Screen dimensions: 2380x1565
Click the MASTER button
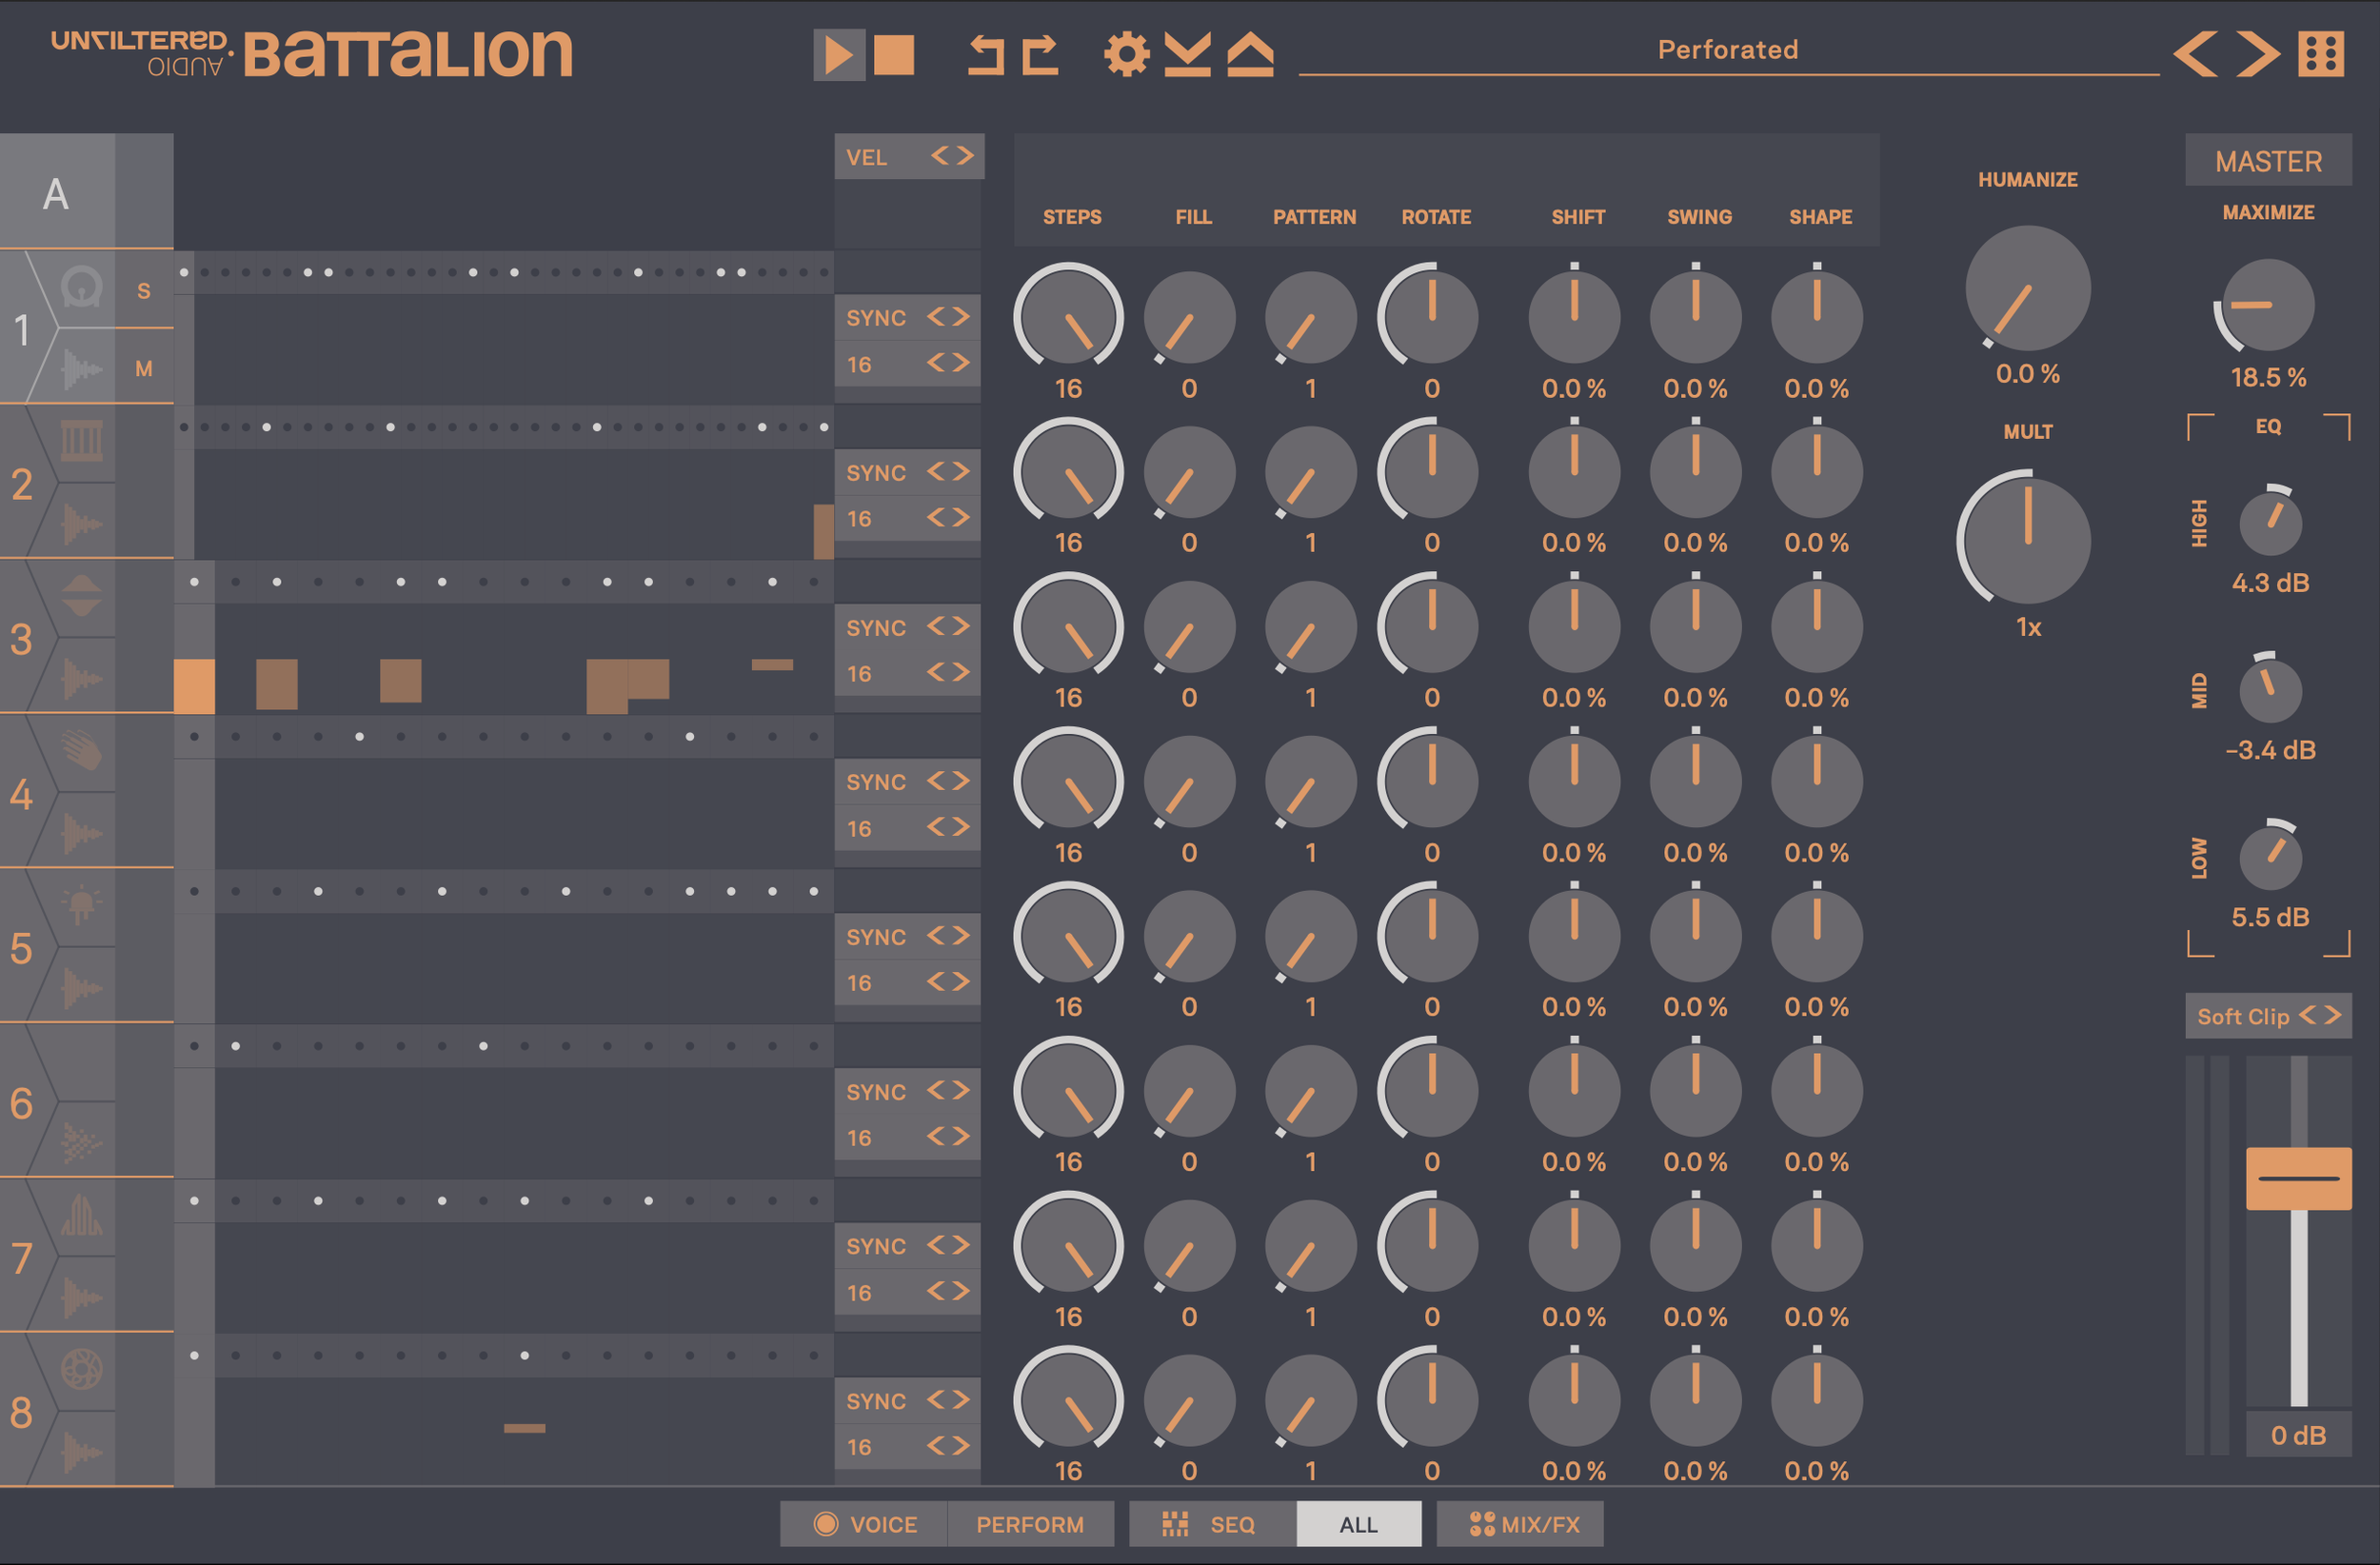[2267, 161]
